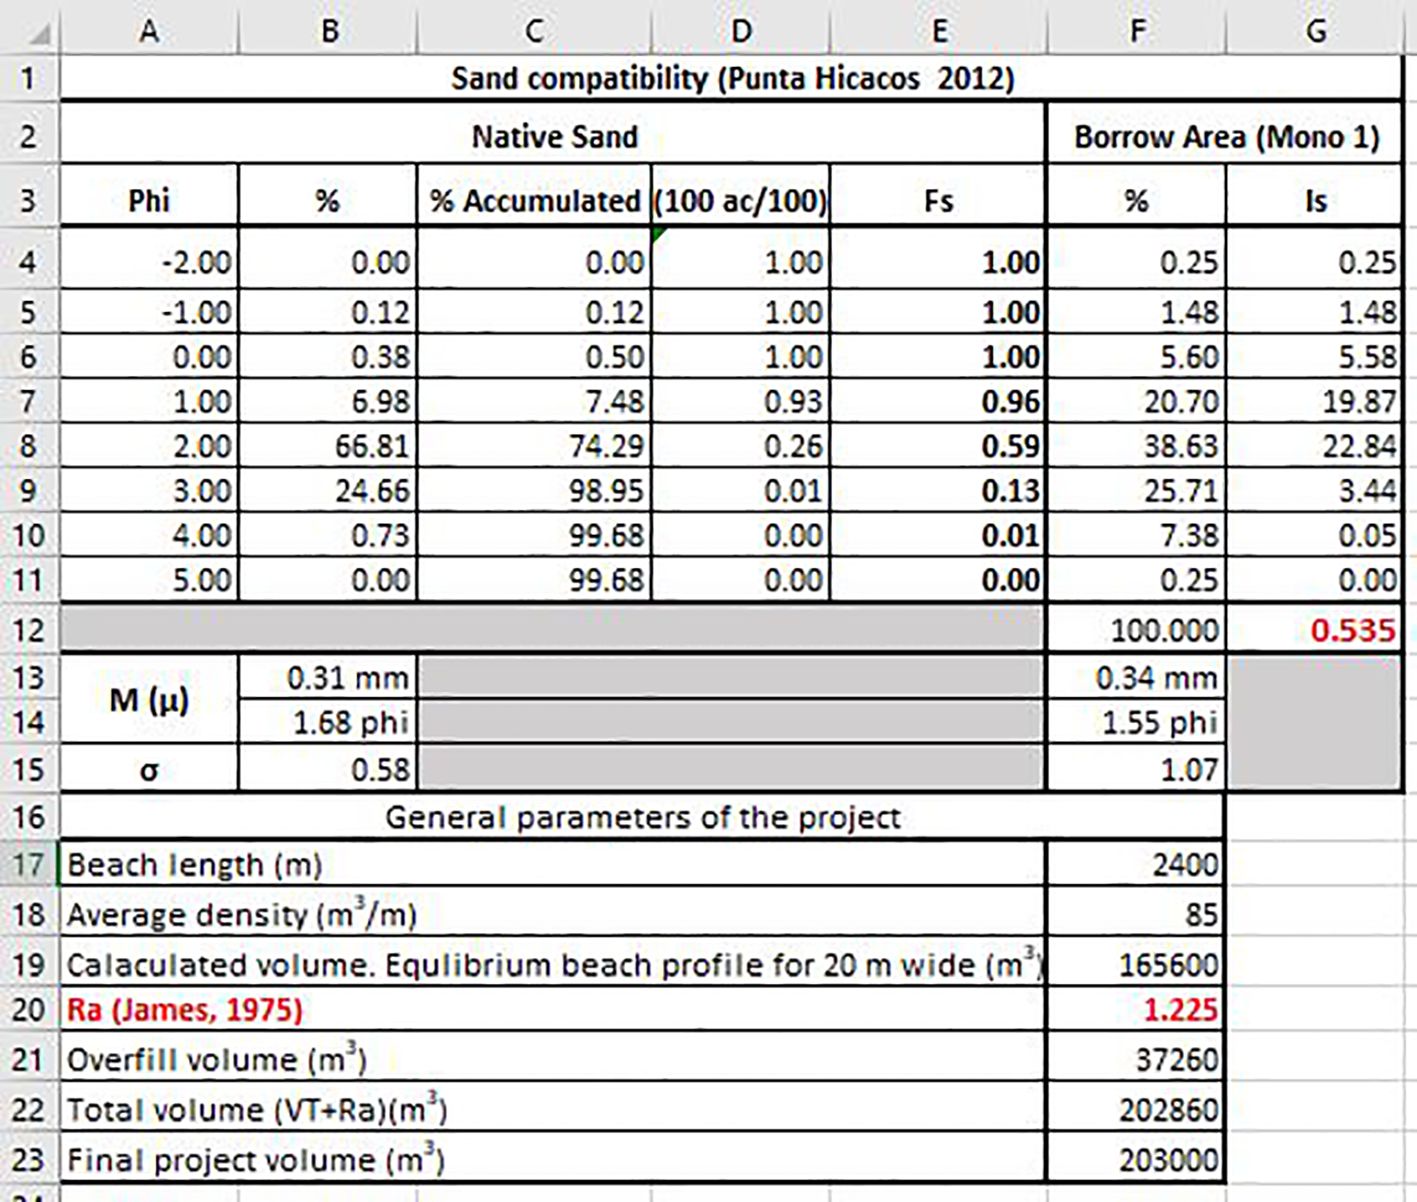Click the '(100 ac/100)' cell with green marker
1417x1202 pixels.
pos(740,201)
